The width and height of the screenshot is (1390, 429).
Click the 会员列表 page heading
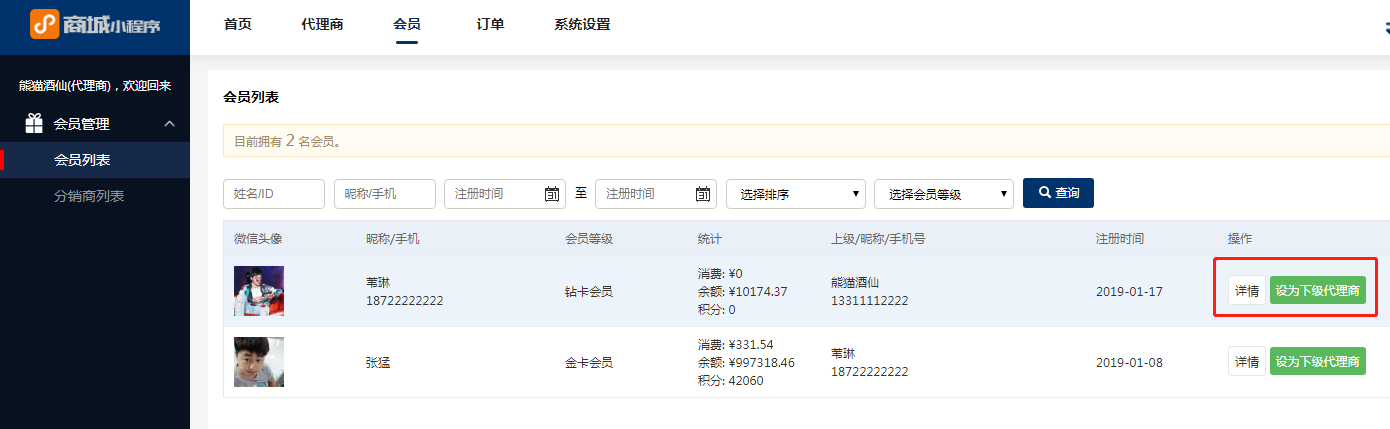click(251, 98)
